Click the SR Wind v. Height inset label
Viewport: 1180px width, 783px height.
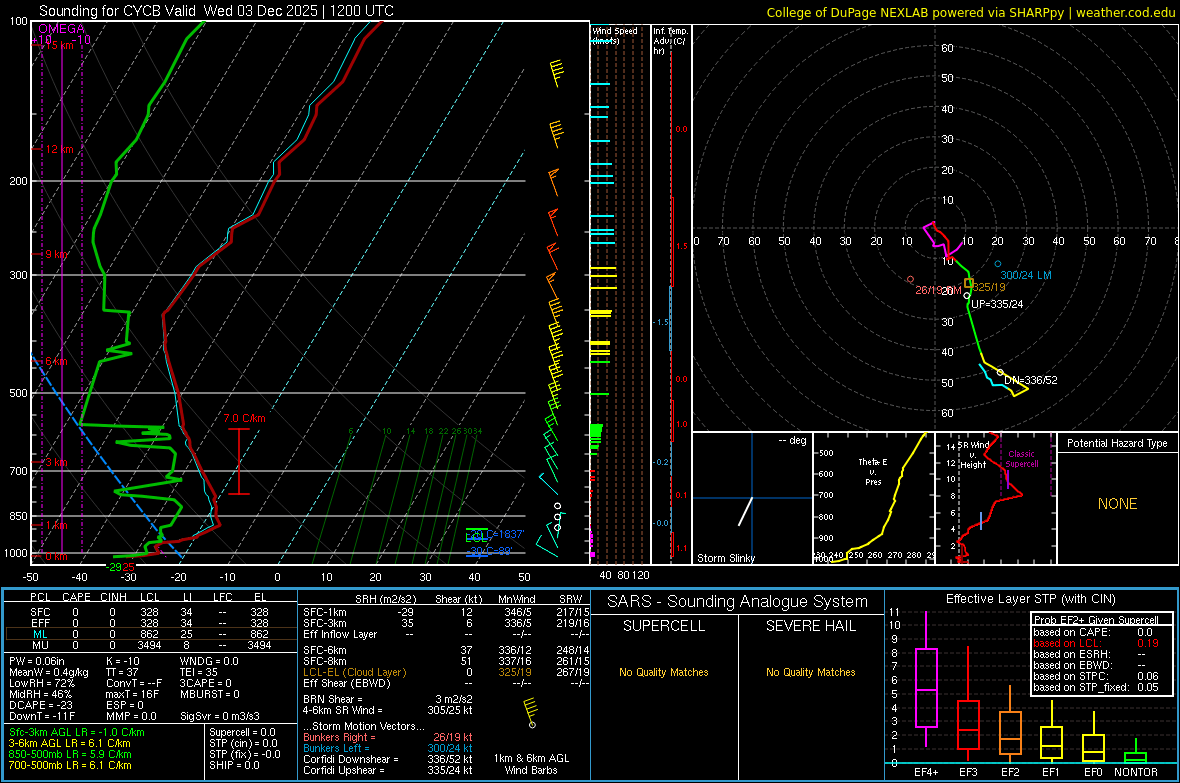pyautogui.click(x=973, y=455)
